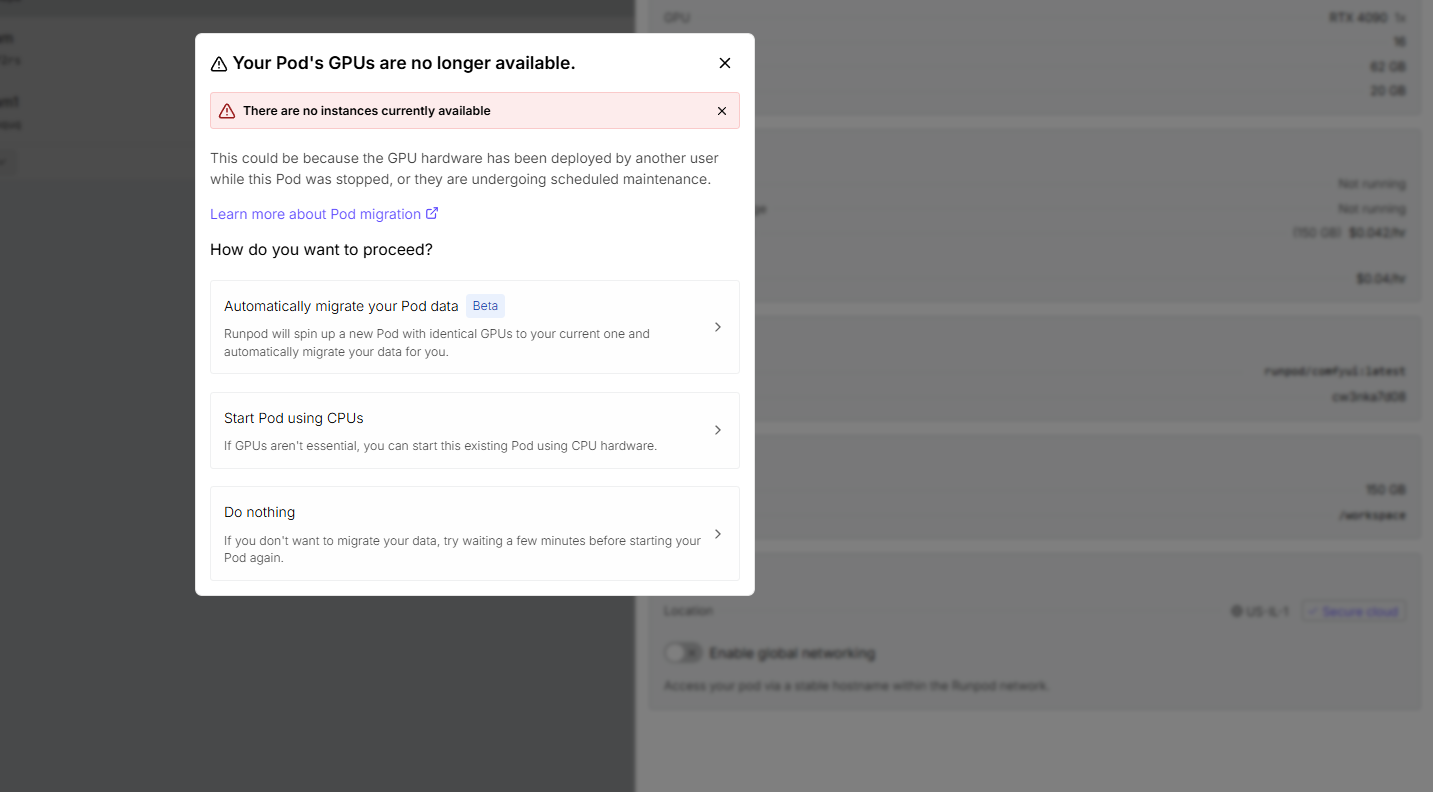1433x792 pixels.
Task: Click the Beta badge next to migrate option
Action: (x=485, y=306)
